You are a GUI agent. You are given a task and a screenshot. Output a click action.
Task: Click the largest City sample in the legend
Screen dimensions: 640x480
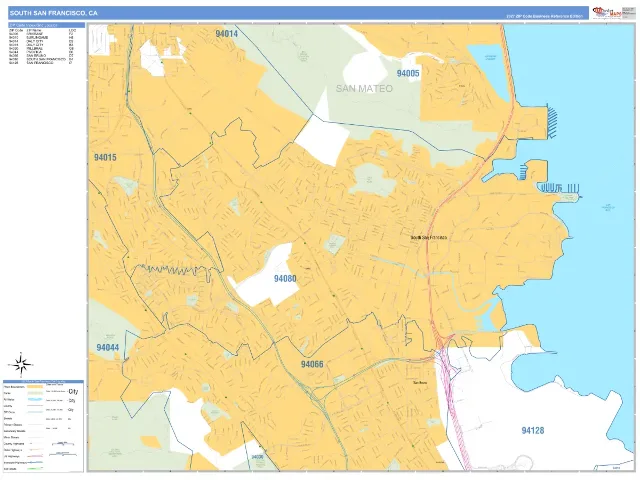coord(73,391)
